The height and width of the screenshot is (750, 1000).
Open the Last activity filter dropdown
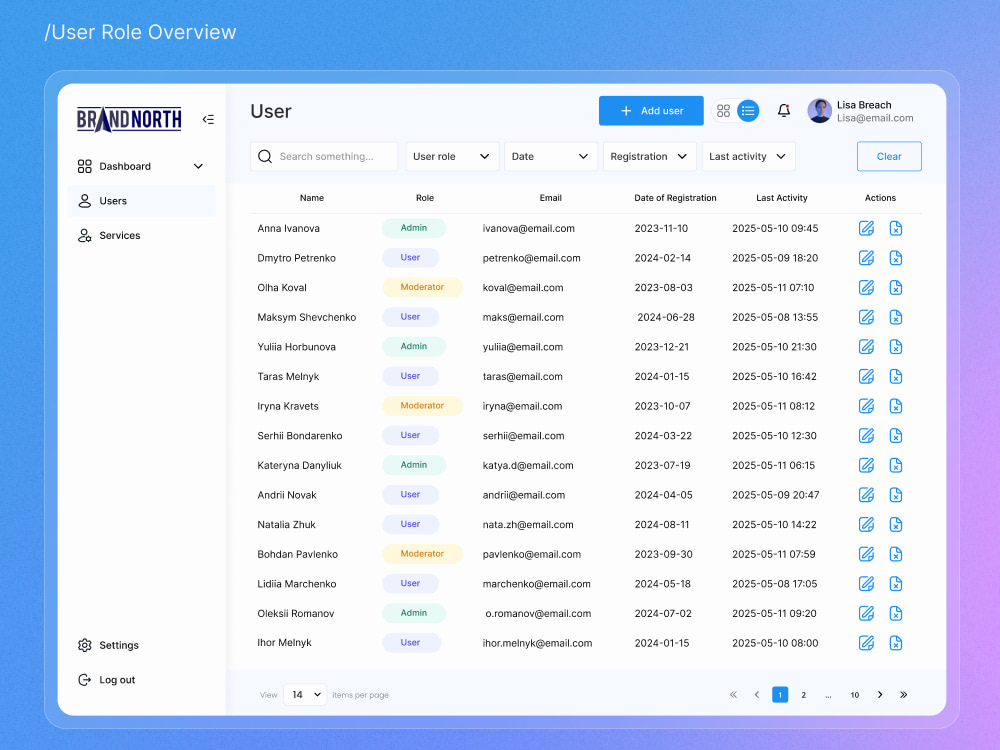click(748, 156)
